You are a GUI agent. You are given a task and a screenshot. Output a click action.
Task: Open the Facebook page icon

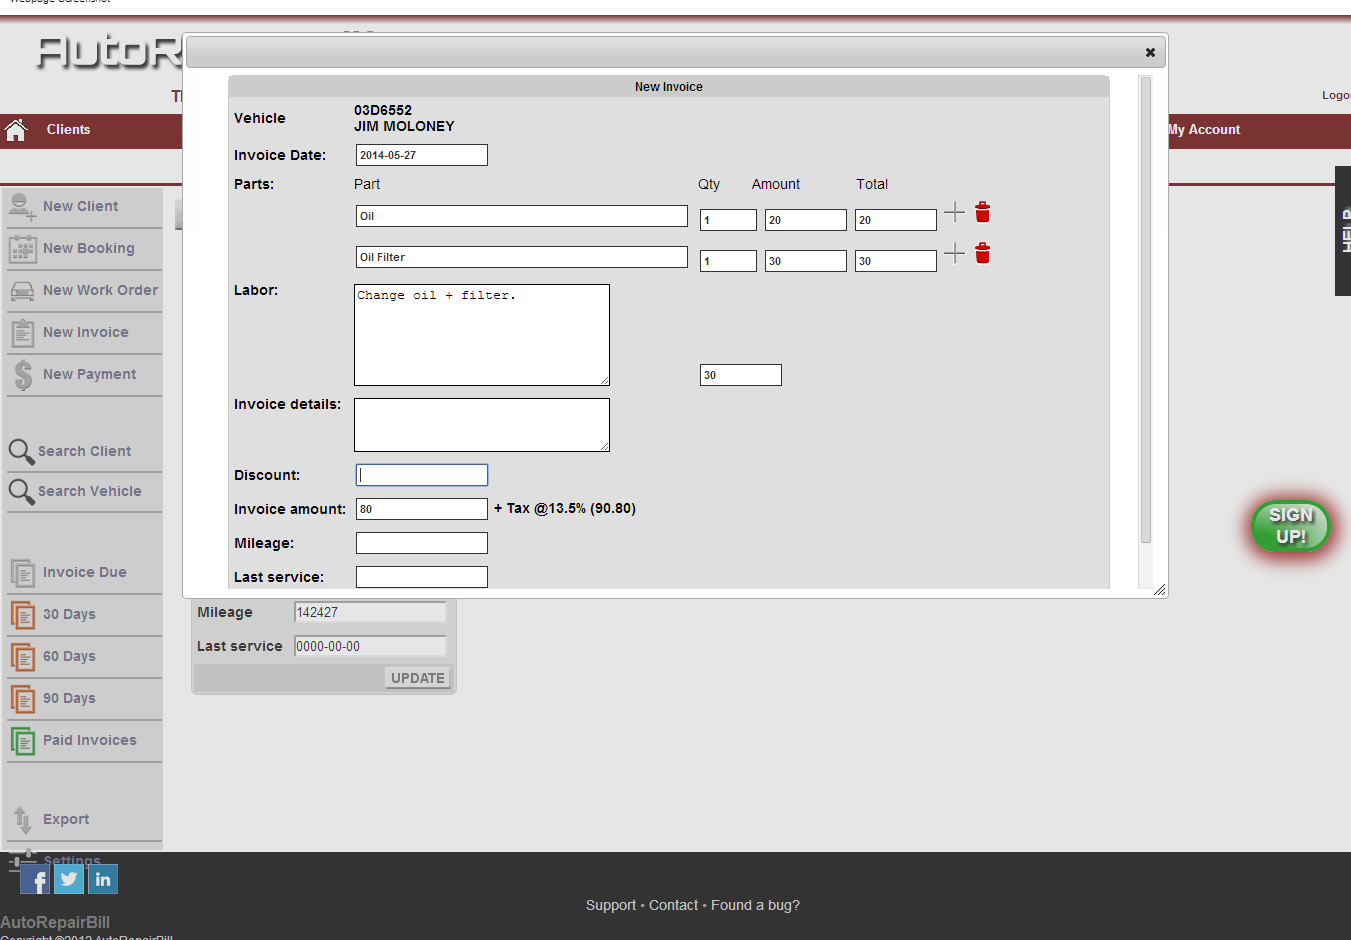35,880
